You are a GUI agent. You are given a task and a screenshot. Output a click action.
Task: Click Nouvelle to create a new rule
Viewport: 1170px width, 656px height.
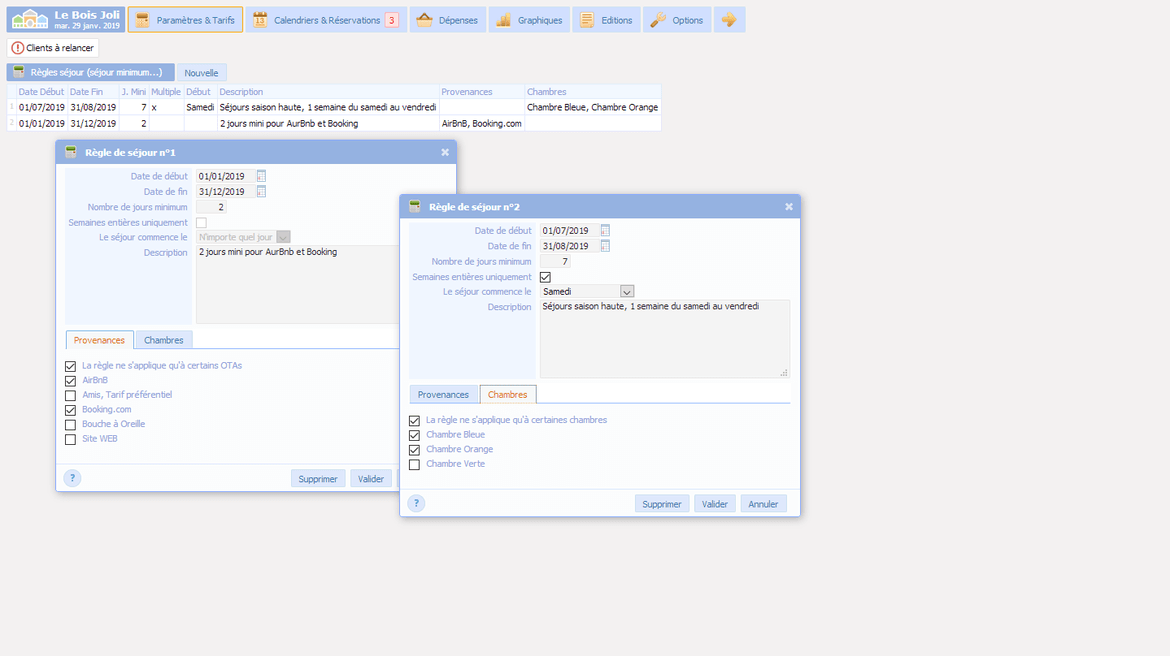pyautogui.click(x=201, y=73)
